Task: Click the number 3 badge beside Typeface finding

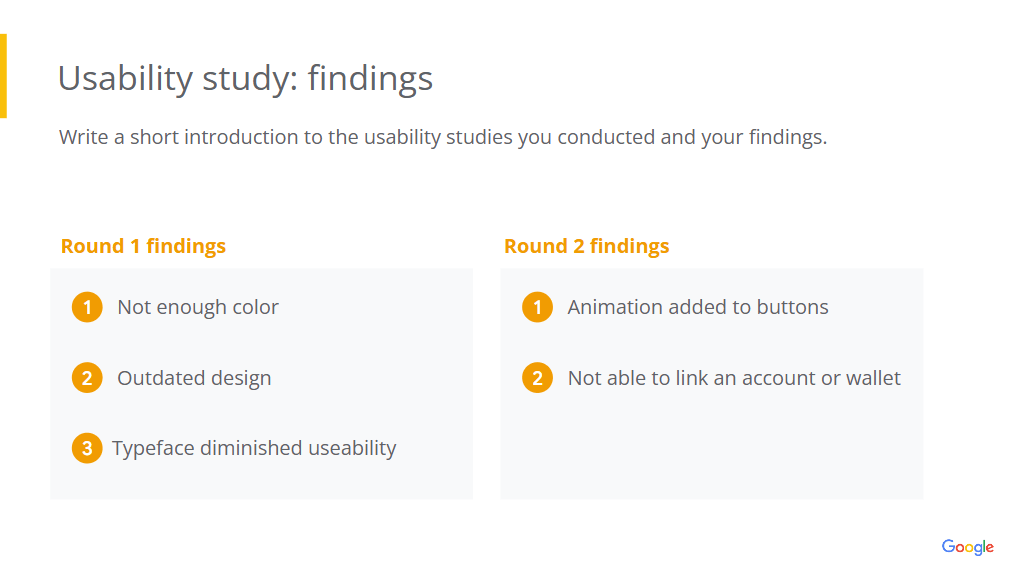Action: point(87,448)
